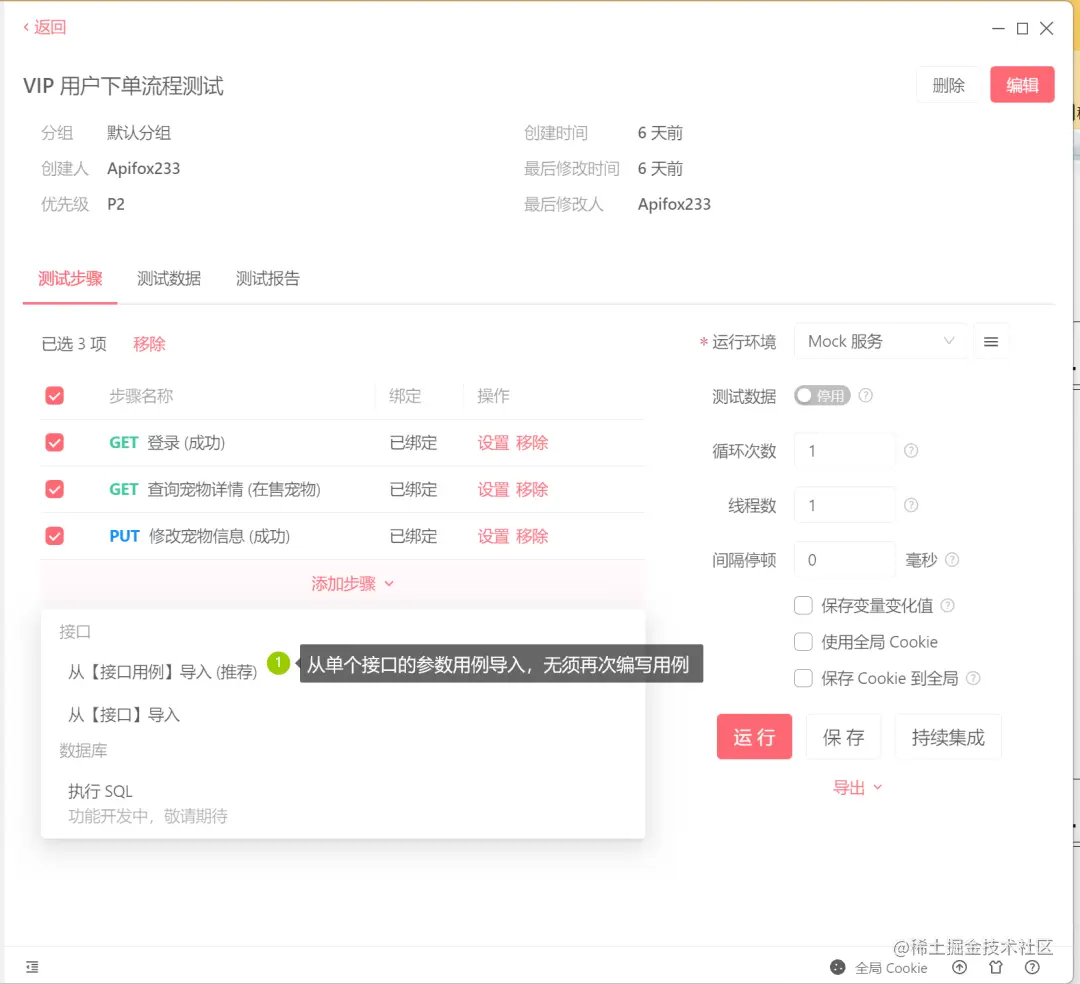1080x984 pixels.
Task: Click 移除 next to 已选 3 项
Action: (149, 344)
